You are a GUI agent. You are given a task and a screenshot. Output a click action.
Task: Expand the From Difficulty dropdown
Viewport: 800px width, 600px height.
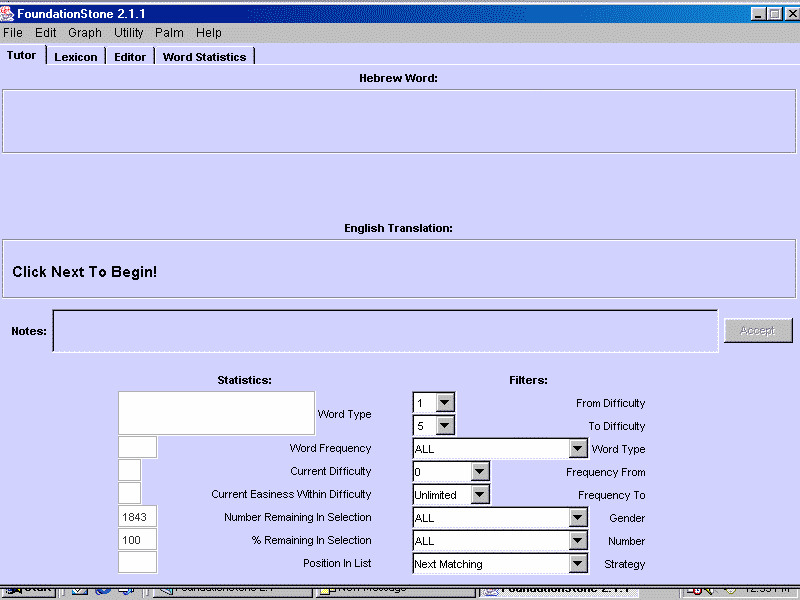pyautogui.click(x=445, y=403)
